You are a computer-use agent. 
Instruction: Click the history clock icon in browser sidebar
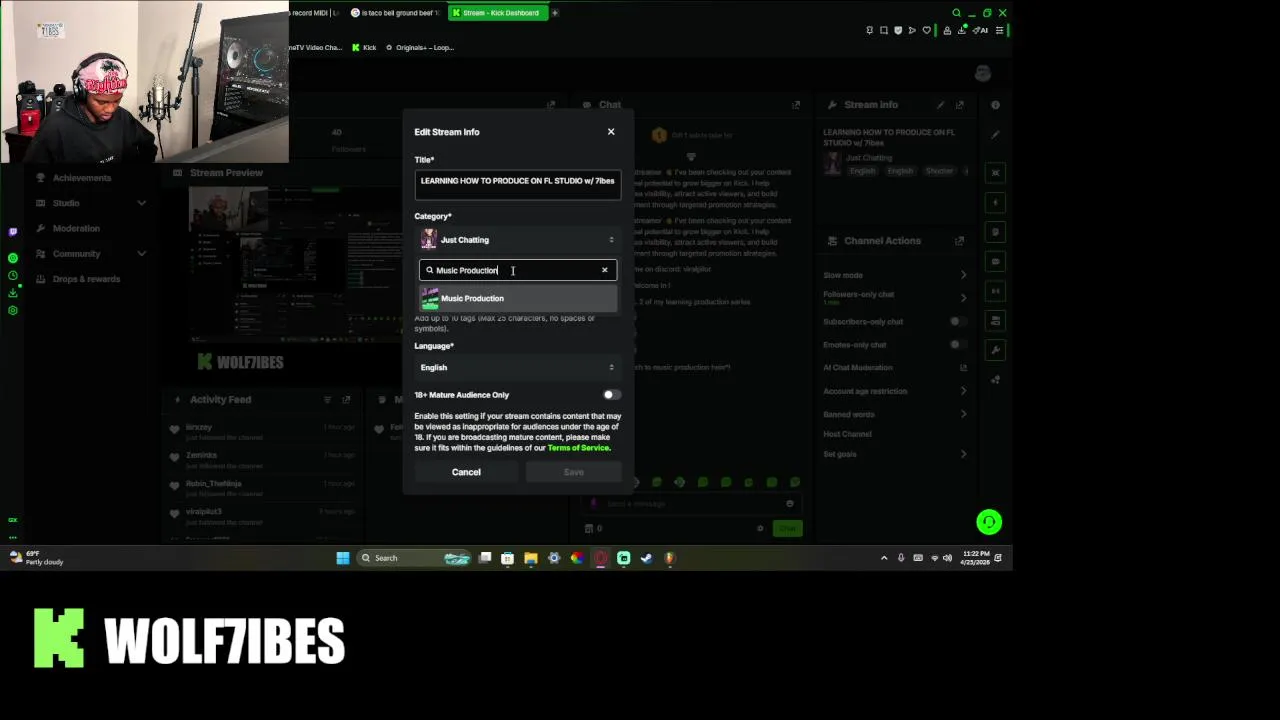pyautogui.click(x=12, y=275)
